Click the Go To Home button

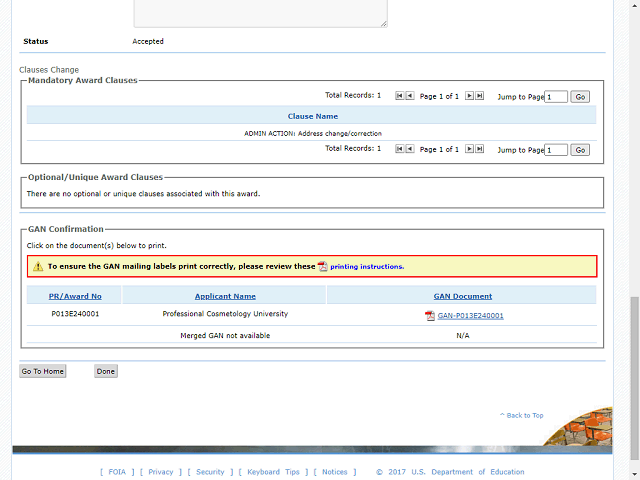[42, 371]
